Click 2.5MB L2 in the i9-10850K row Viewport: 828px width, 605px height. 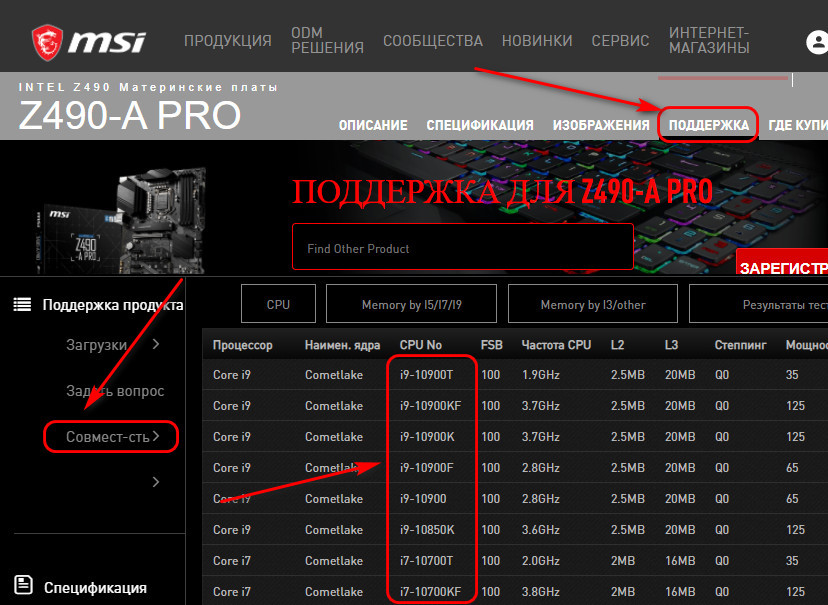pos(628,530)
